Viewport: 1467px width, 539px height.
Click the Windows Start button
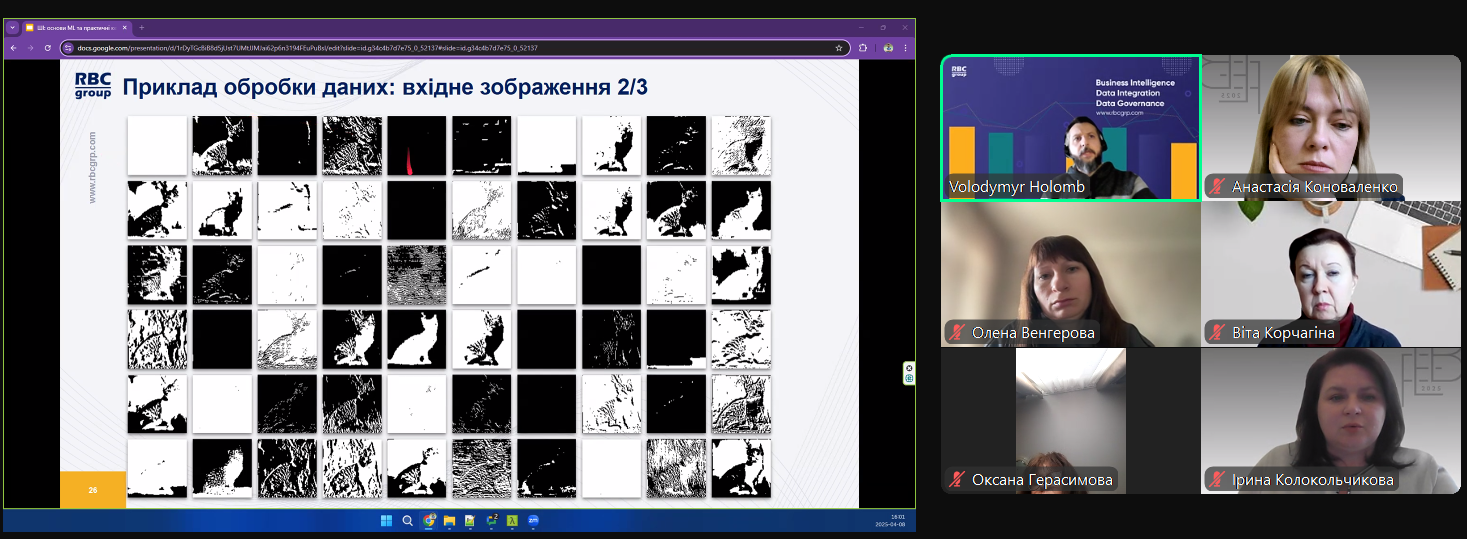(x=386, y=520)
